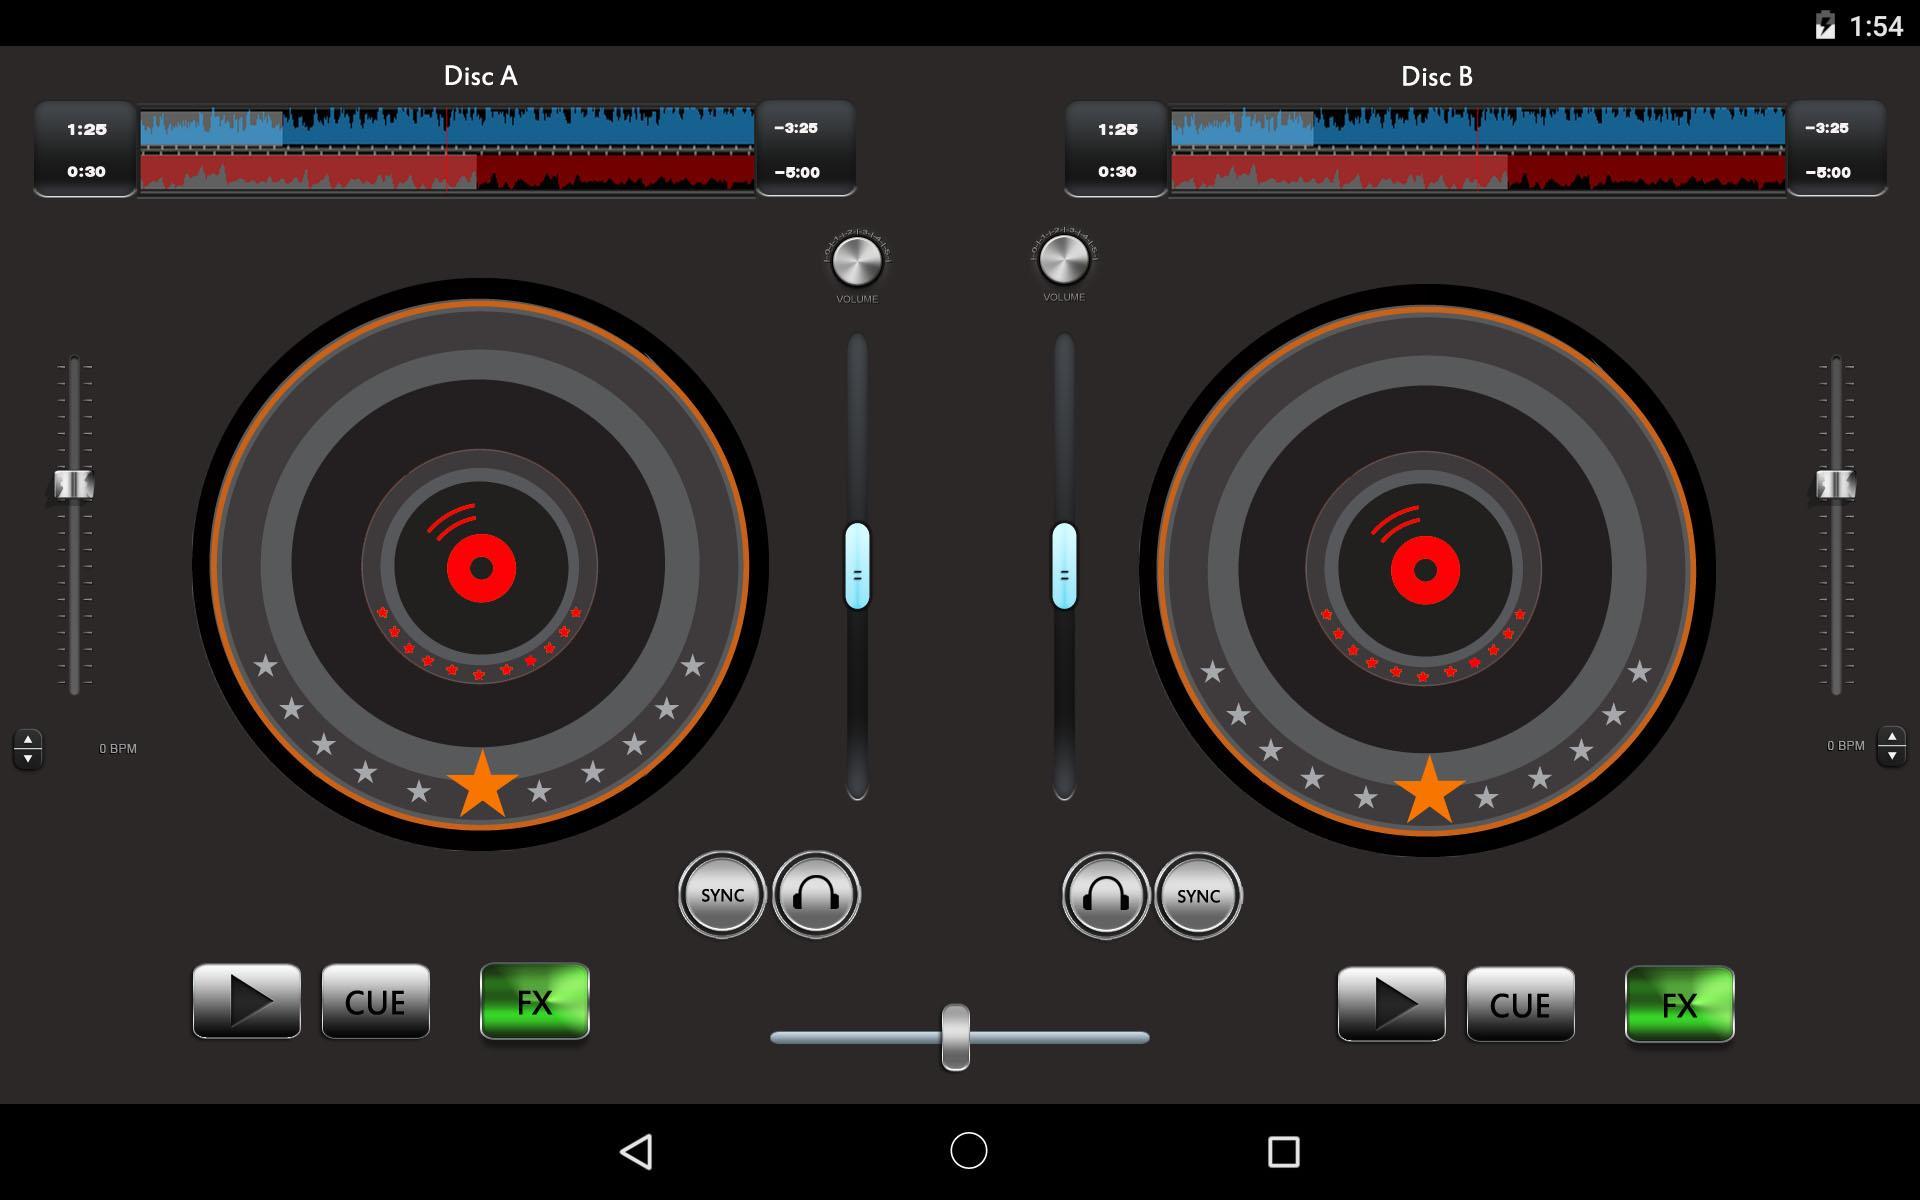The width and height of the screenshot is (1920, 1200).
Task: Enable SYNC for Disc A
Action: pyautogui.click(x=722, y=894)
